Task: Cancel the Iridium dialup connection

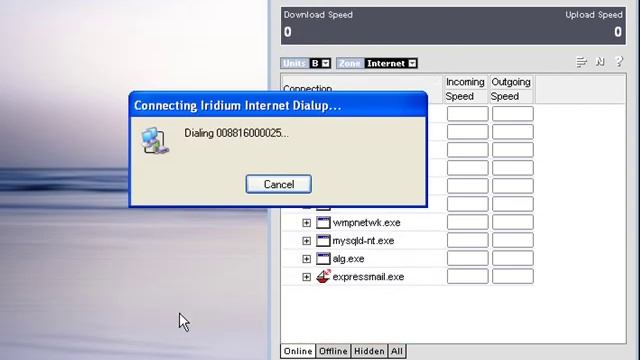Action: click(279, 184)
